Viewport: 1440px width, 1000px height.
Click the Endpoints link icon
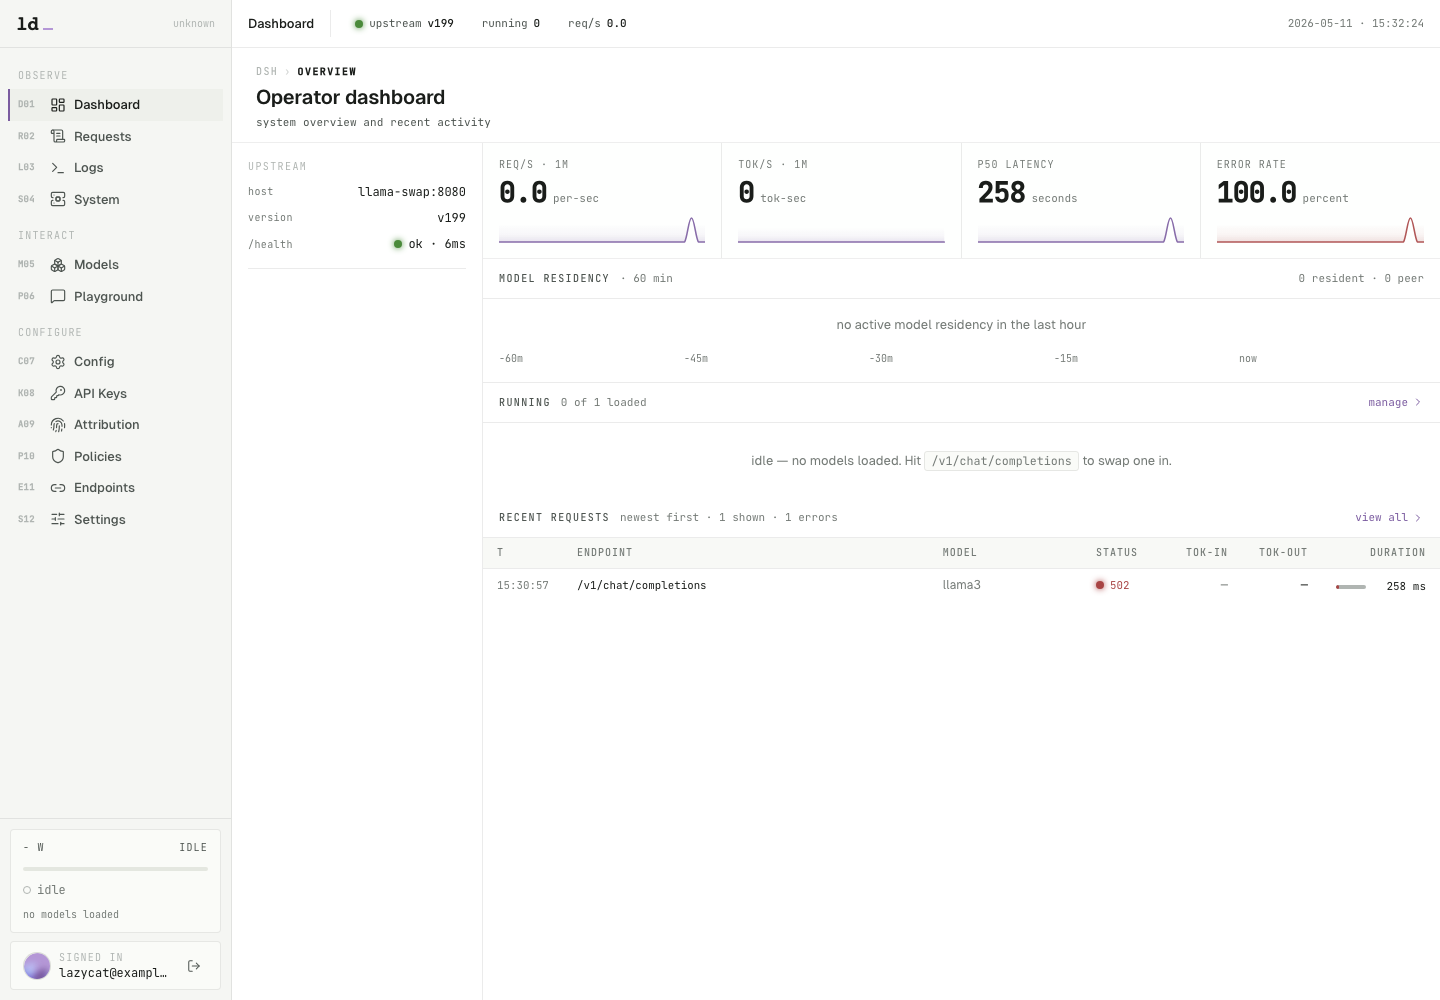click(x=58, y=488)
